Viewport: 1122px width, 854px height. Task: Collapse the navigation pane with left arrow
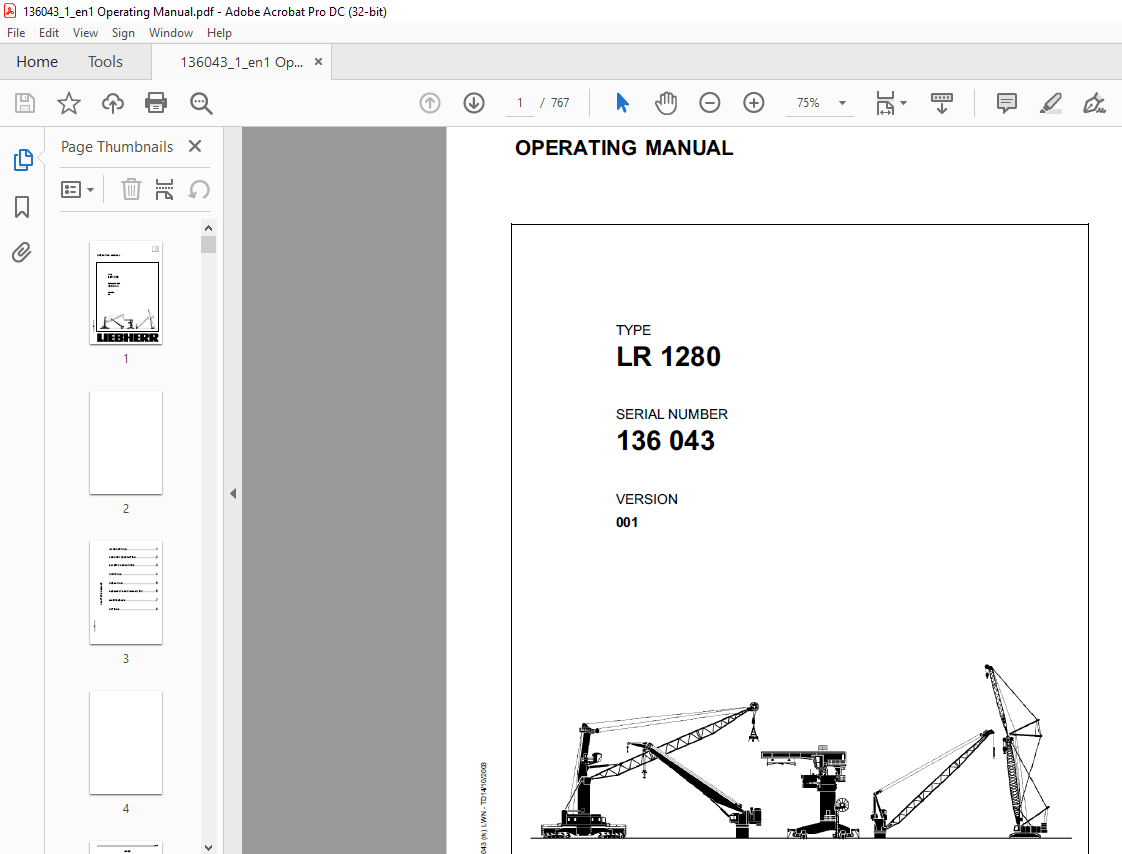(233, 493)
